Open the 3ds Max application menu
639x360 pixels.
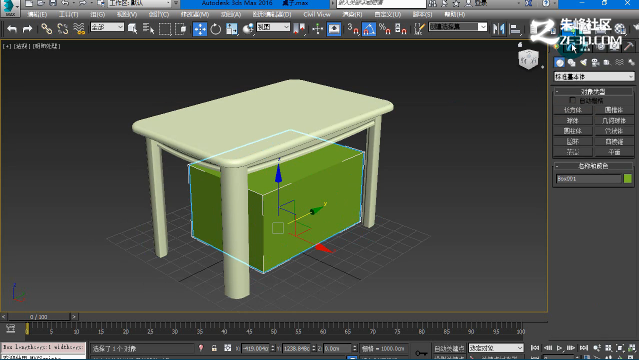click(10, 8)
